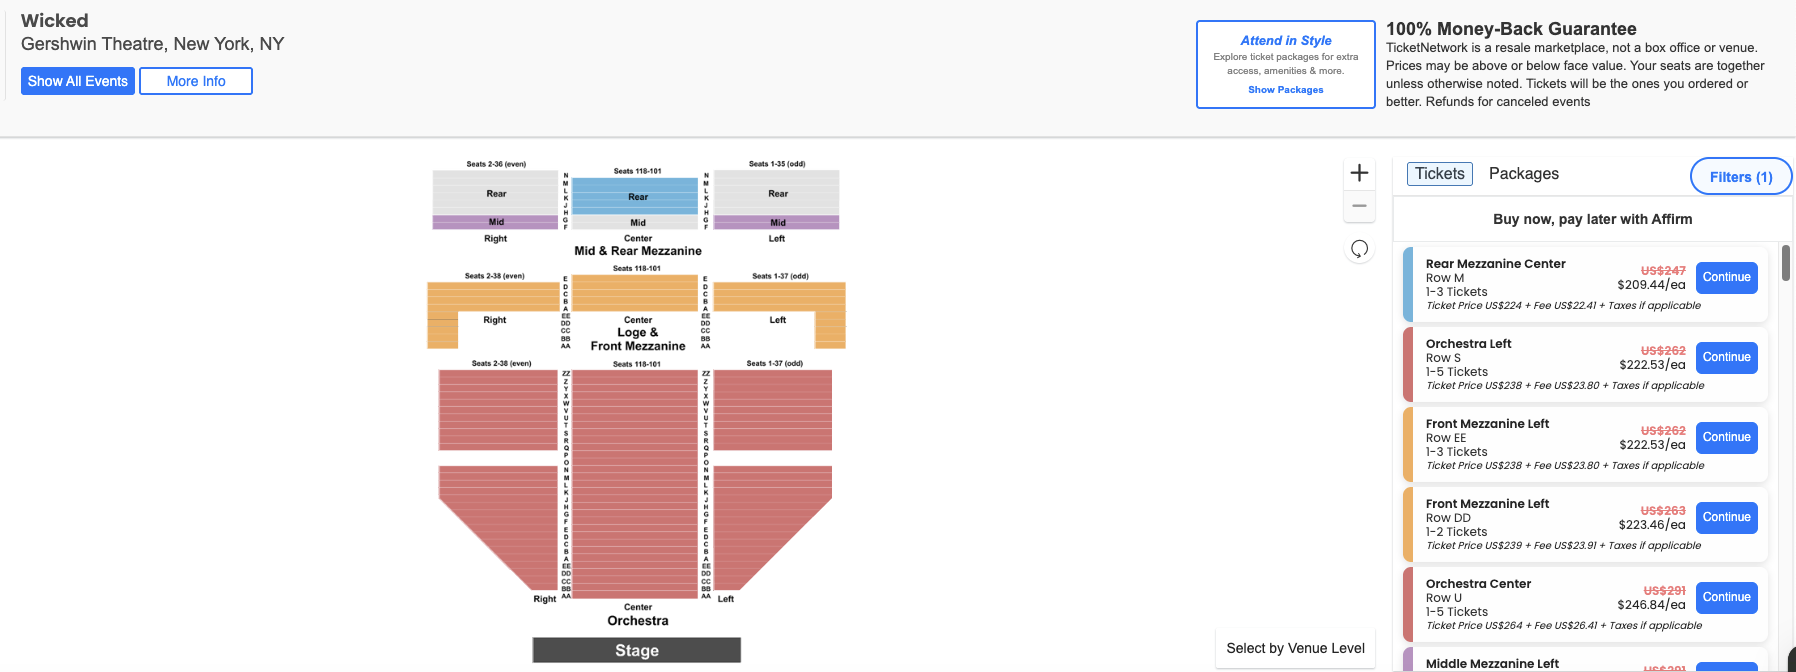The image size is (1796, 672).
Task: Zoom into the seating map with the plus icon
Action: tap(1359, 172)
